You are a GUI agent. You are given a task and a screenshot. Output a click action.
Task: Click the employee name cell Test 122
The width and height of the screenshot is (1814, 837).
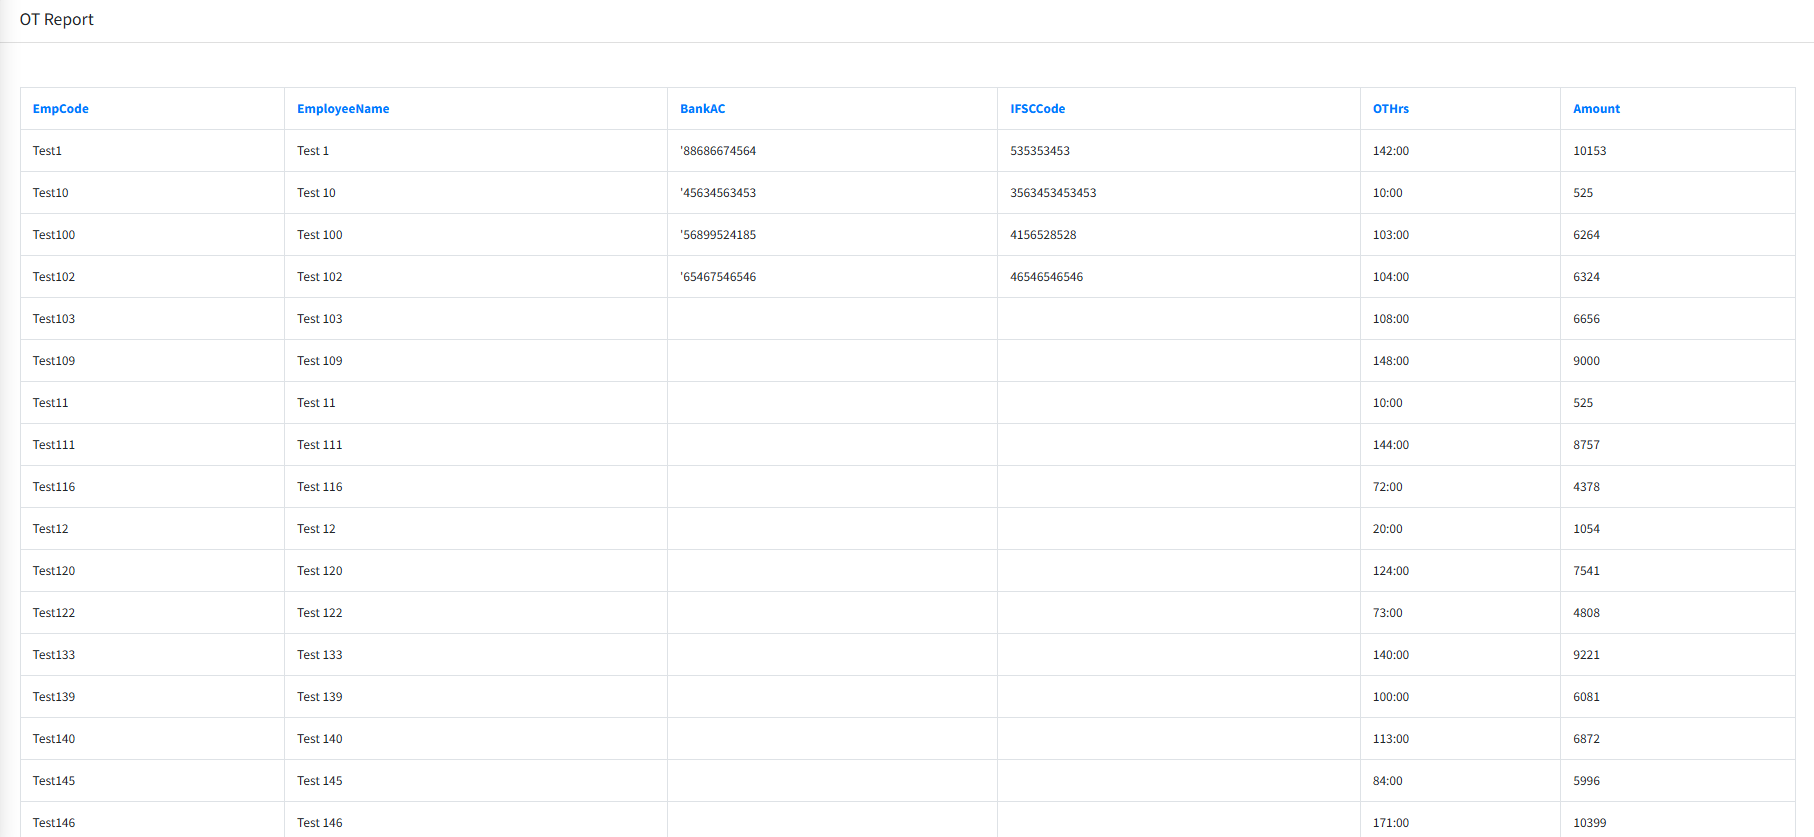click(319, 613)
